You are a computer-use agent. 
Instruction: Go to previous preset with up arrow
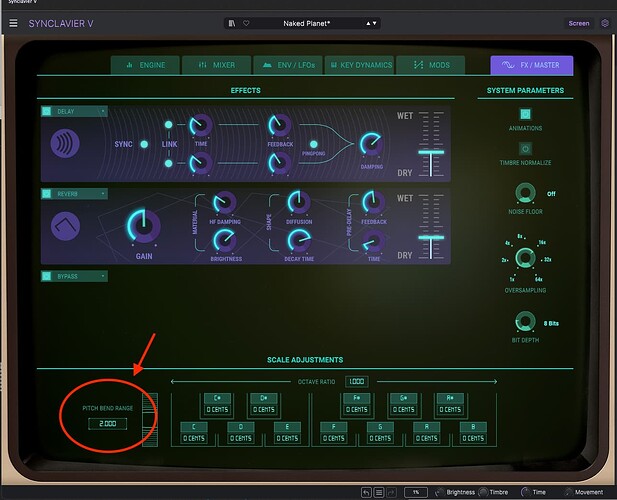368,23
